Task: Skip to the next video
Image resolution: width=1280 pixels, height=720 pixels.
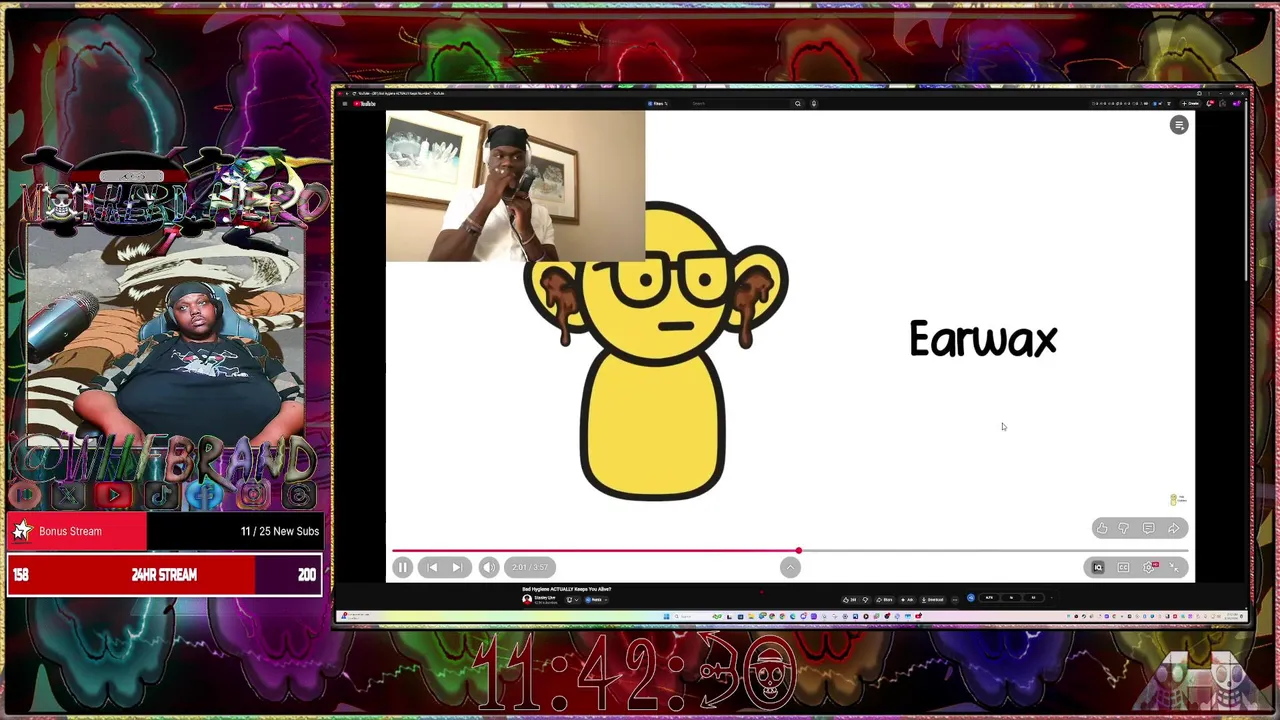Action: [457, 567]
